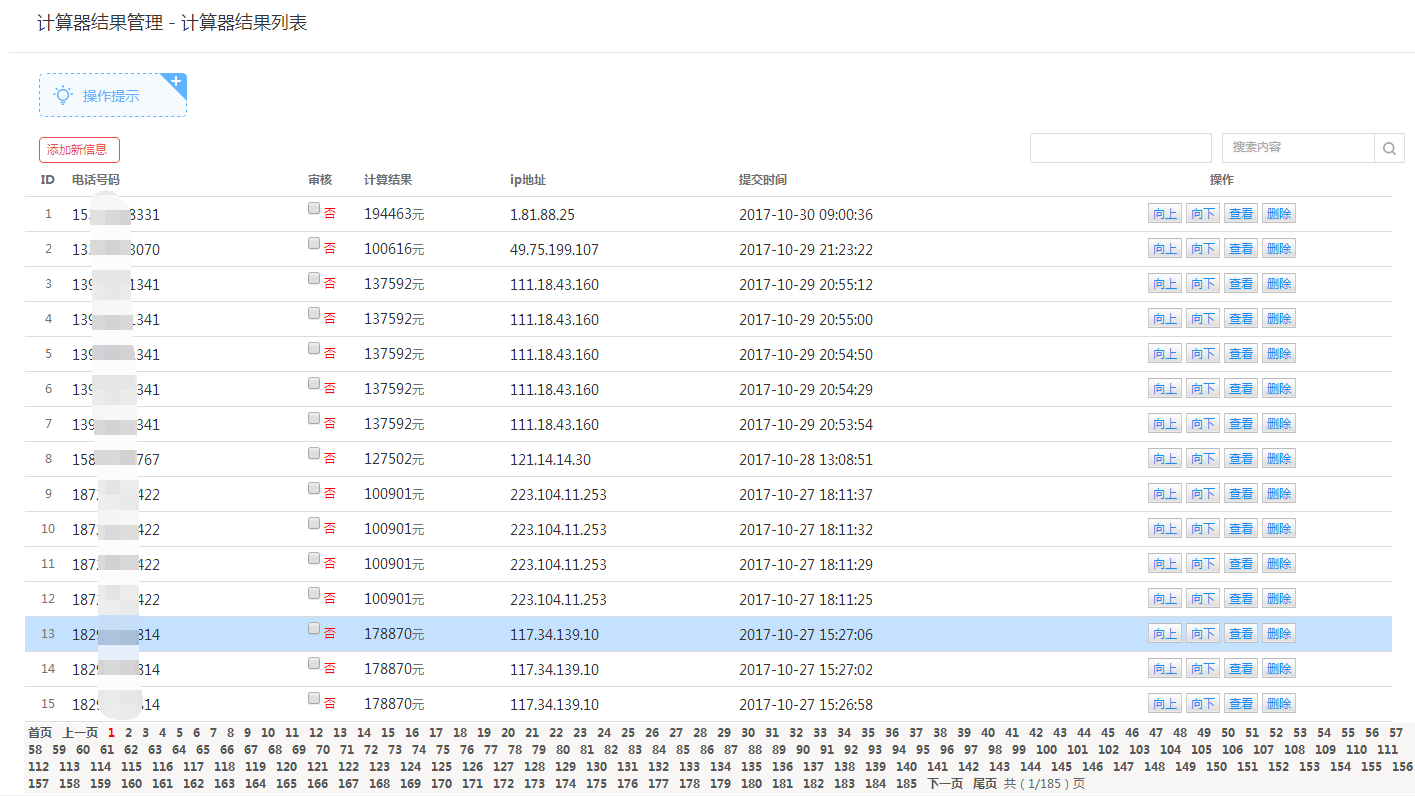Screen dimensions: 1415x796
Task: Click the lightbulb icon beside 操作提示
Action: pyautogui.click(x=63, y=96)
